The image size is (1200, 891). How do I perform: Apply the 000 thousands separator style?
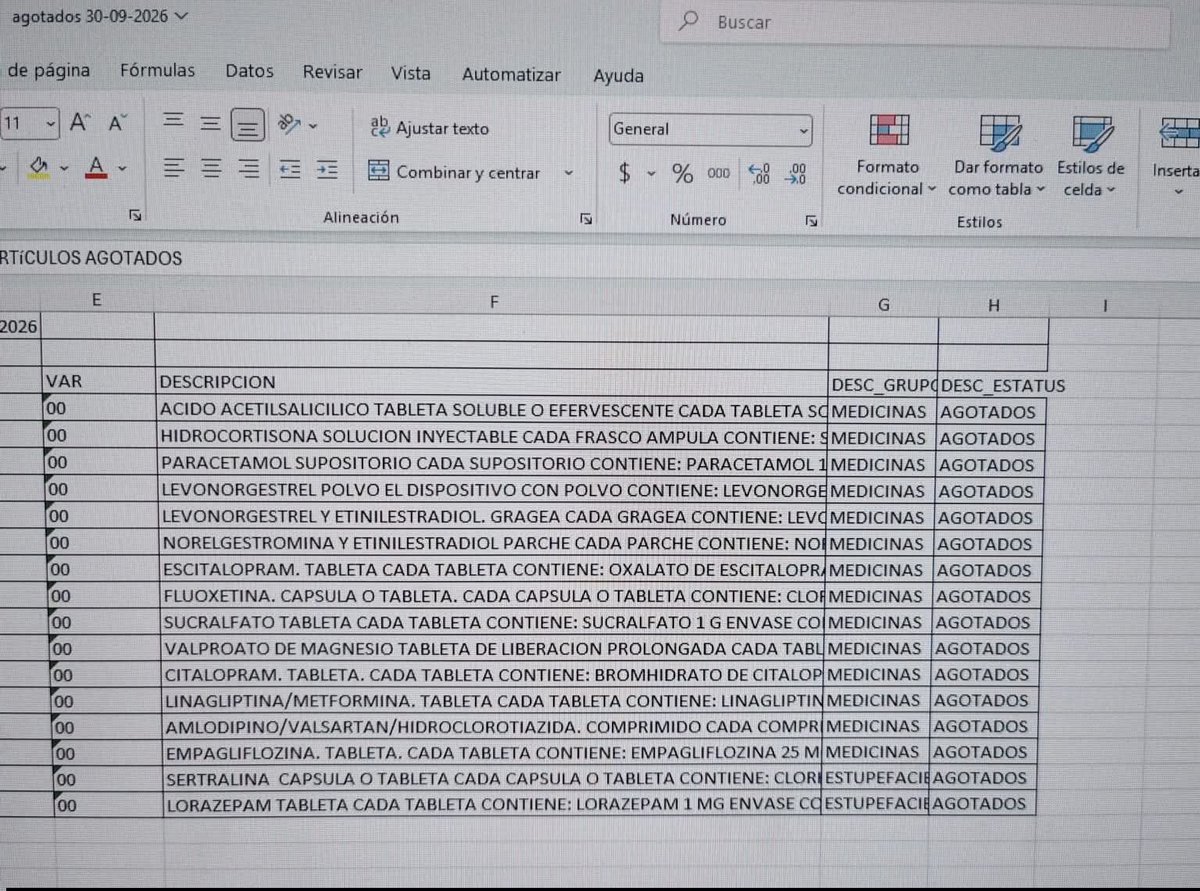[x=718, y=174]
